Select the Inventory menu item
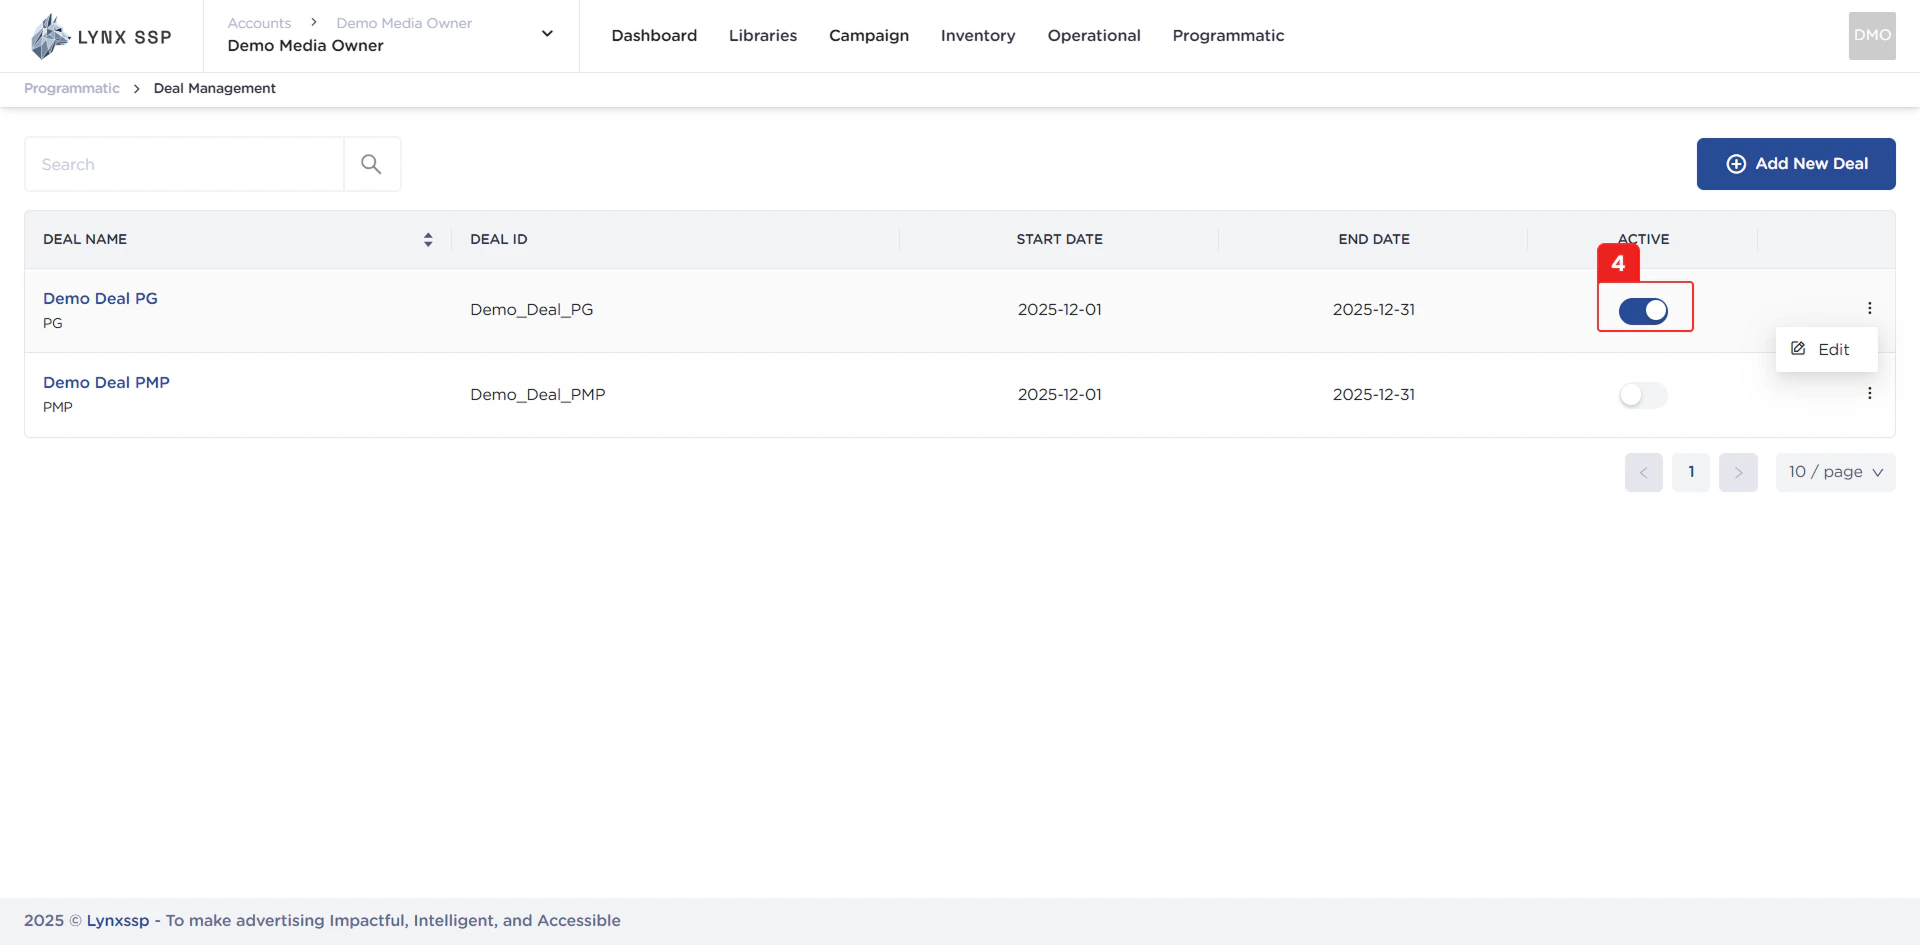 pos(978,35)
